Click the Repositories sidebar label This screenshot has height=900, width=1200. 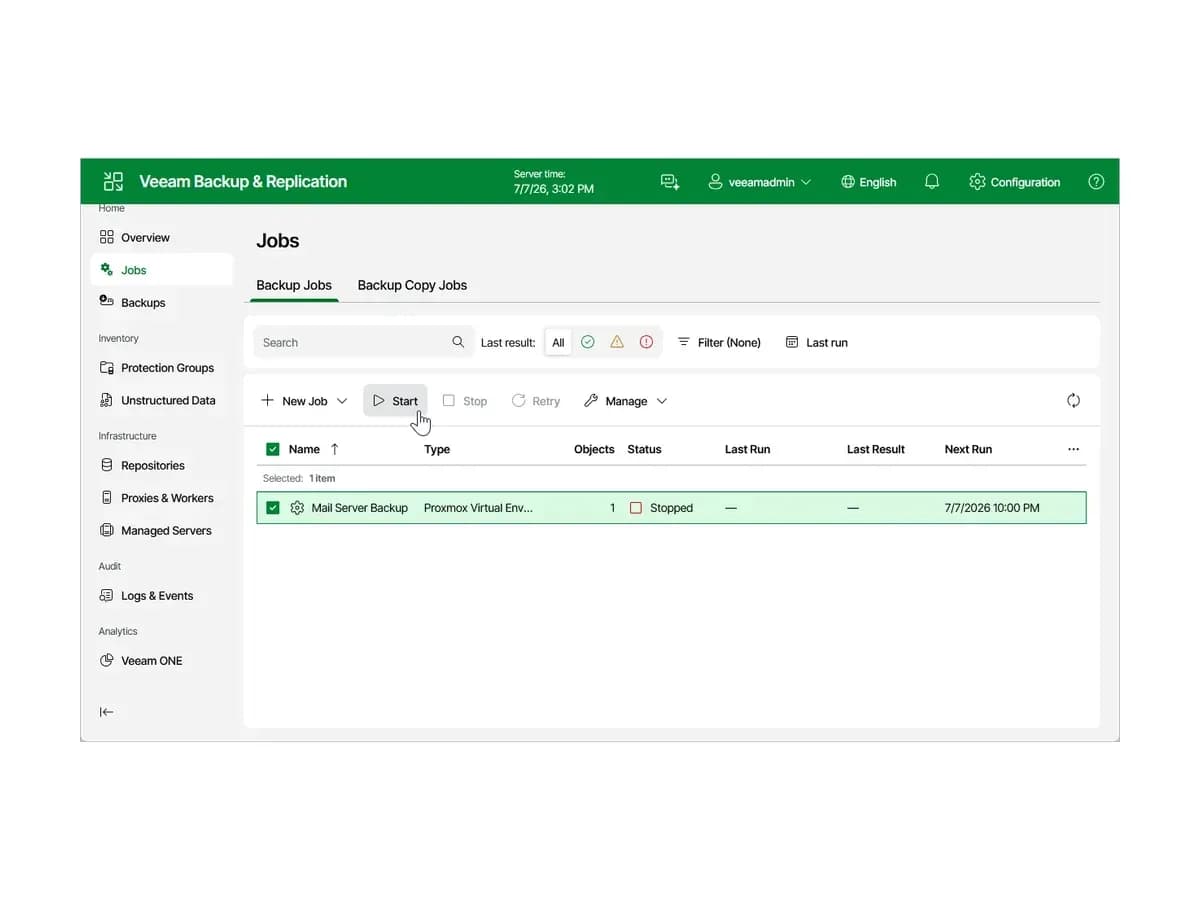(153, 466)
